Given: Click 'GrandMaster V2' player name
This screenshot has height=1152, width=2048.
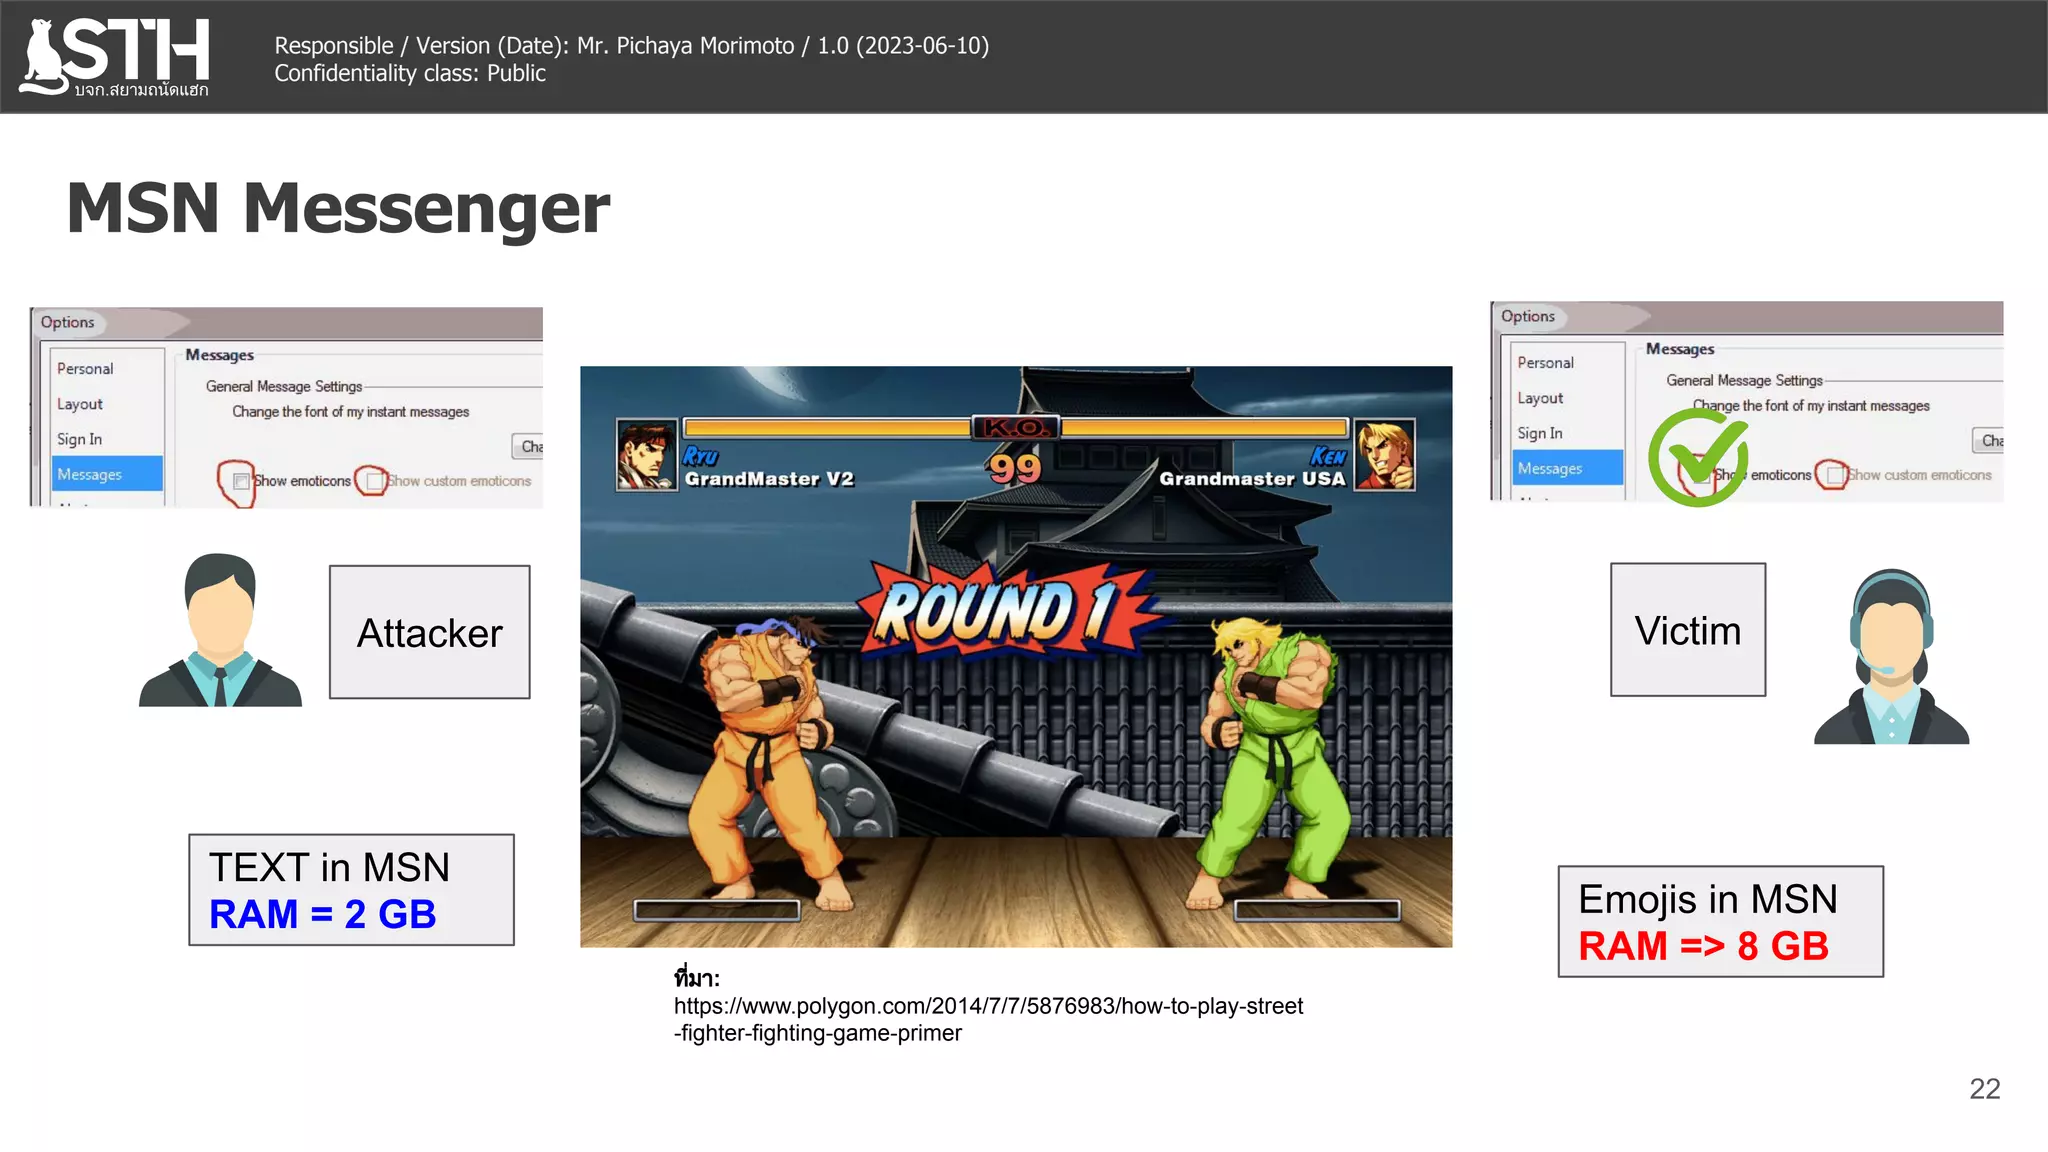Looking at the screenshot, I should point(769,479).
